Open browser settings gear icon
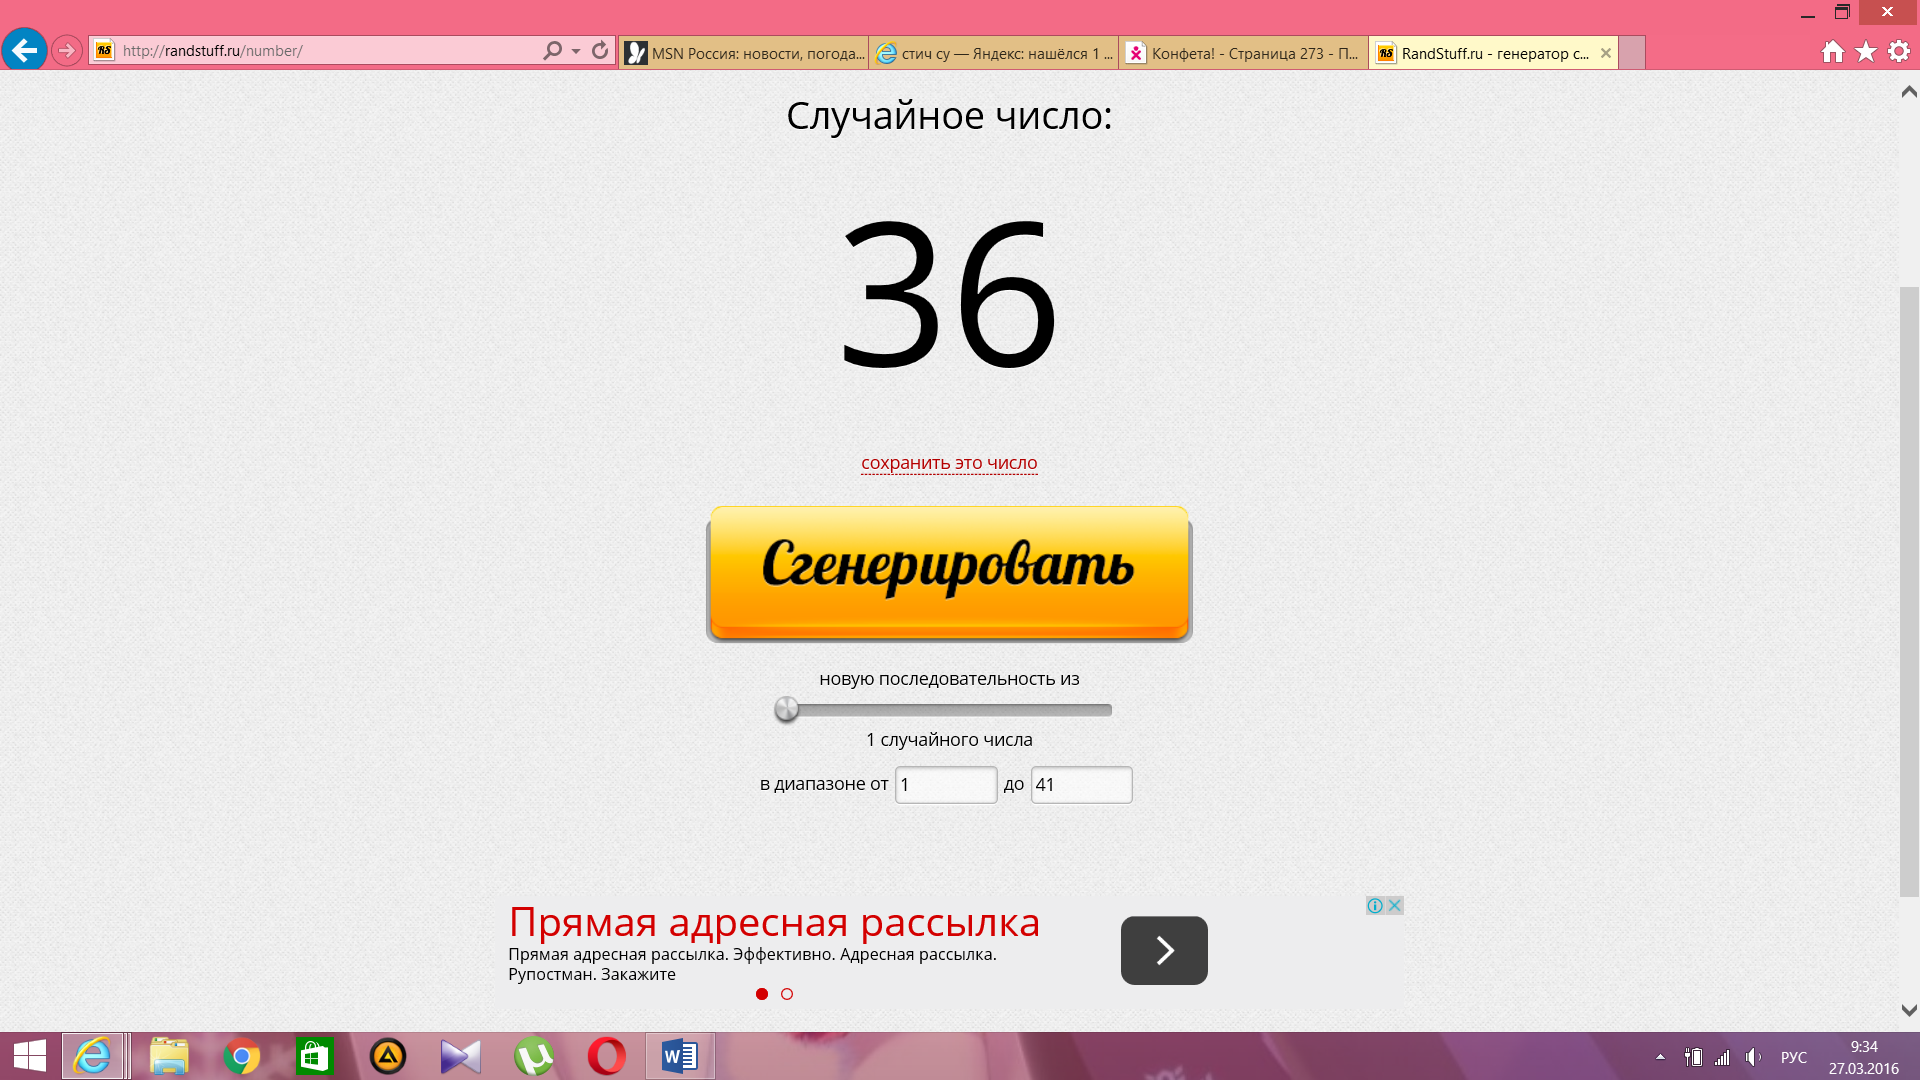This screenshot has height=1080, width=1920. click(1899, 52)
